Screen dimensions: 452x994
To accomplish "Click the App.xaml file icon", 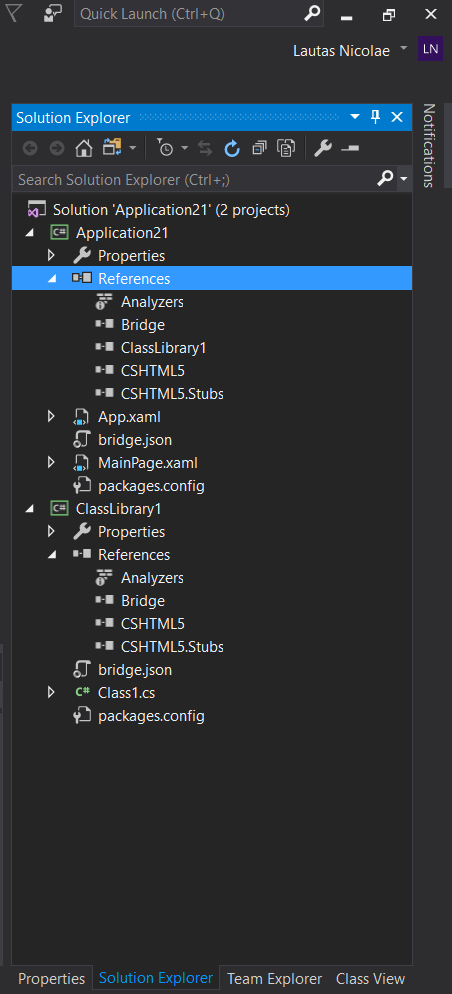I will 82,417.
